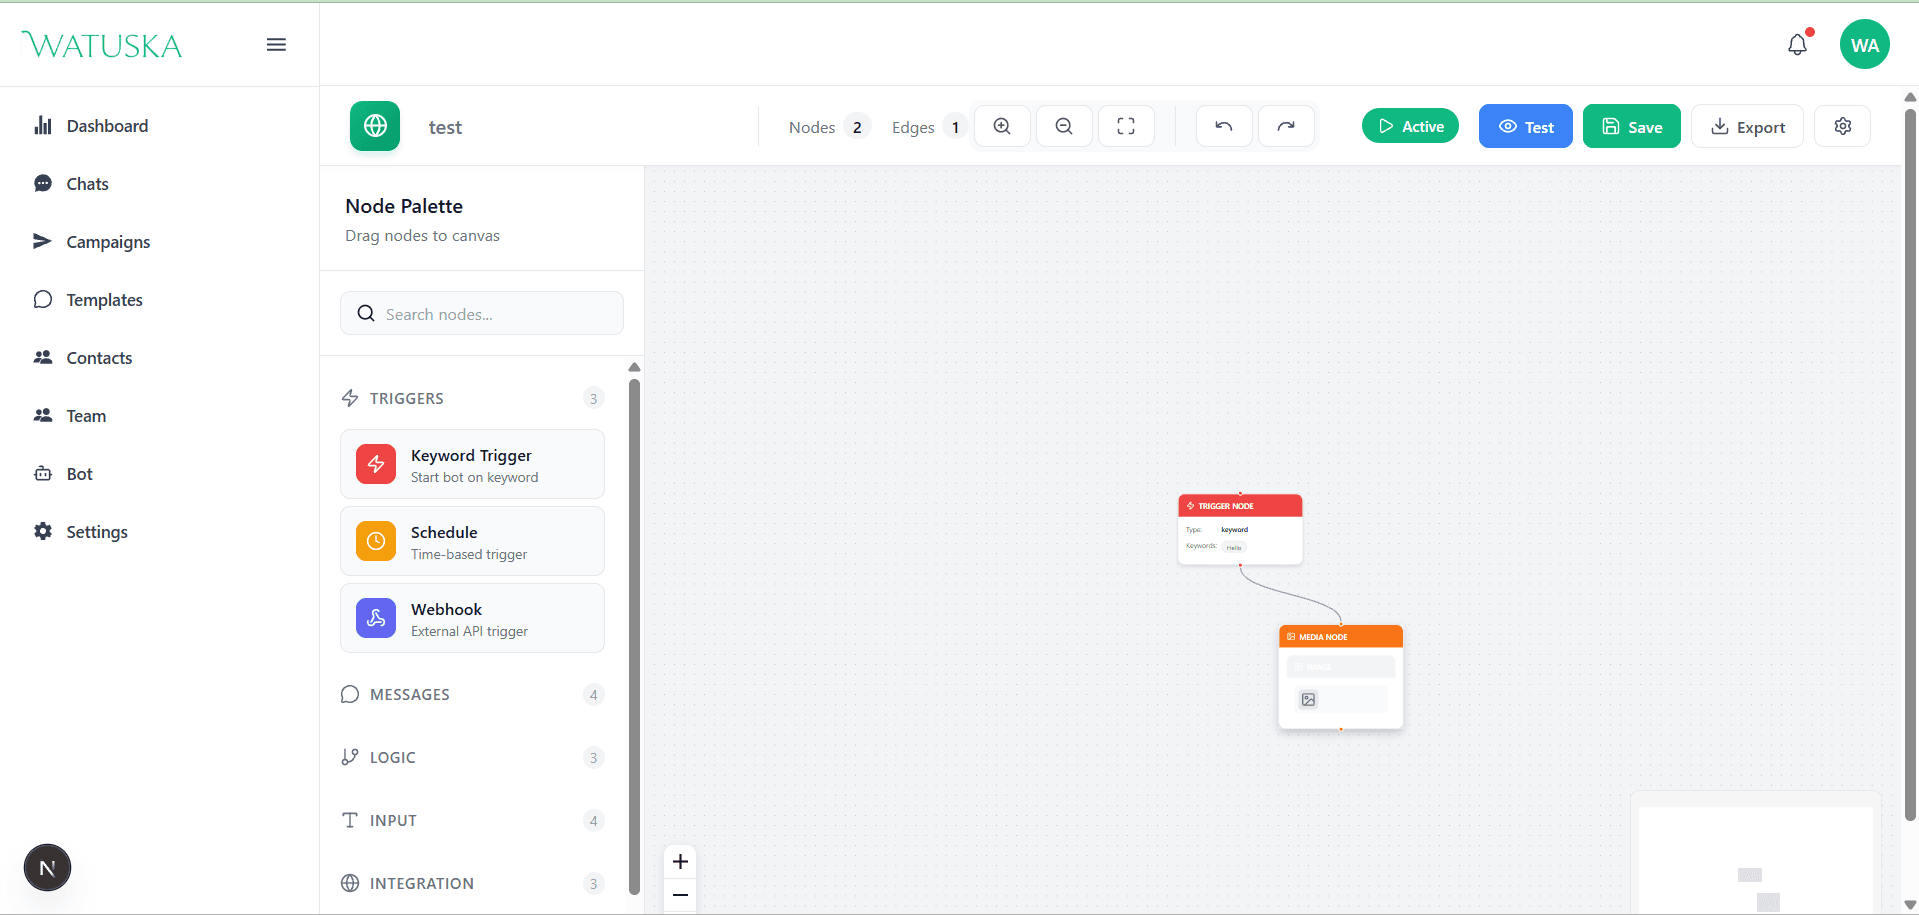Expand the LOGIC section
The image size is (1919, 915).
(472, 757)
